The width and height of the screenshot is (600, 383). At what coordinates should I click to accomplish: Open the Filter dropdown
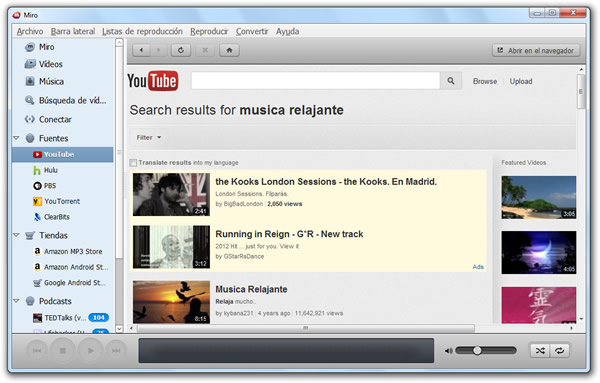[148, 137]
